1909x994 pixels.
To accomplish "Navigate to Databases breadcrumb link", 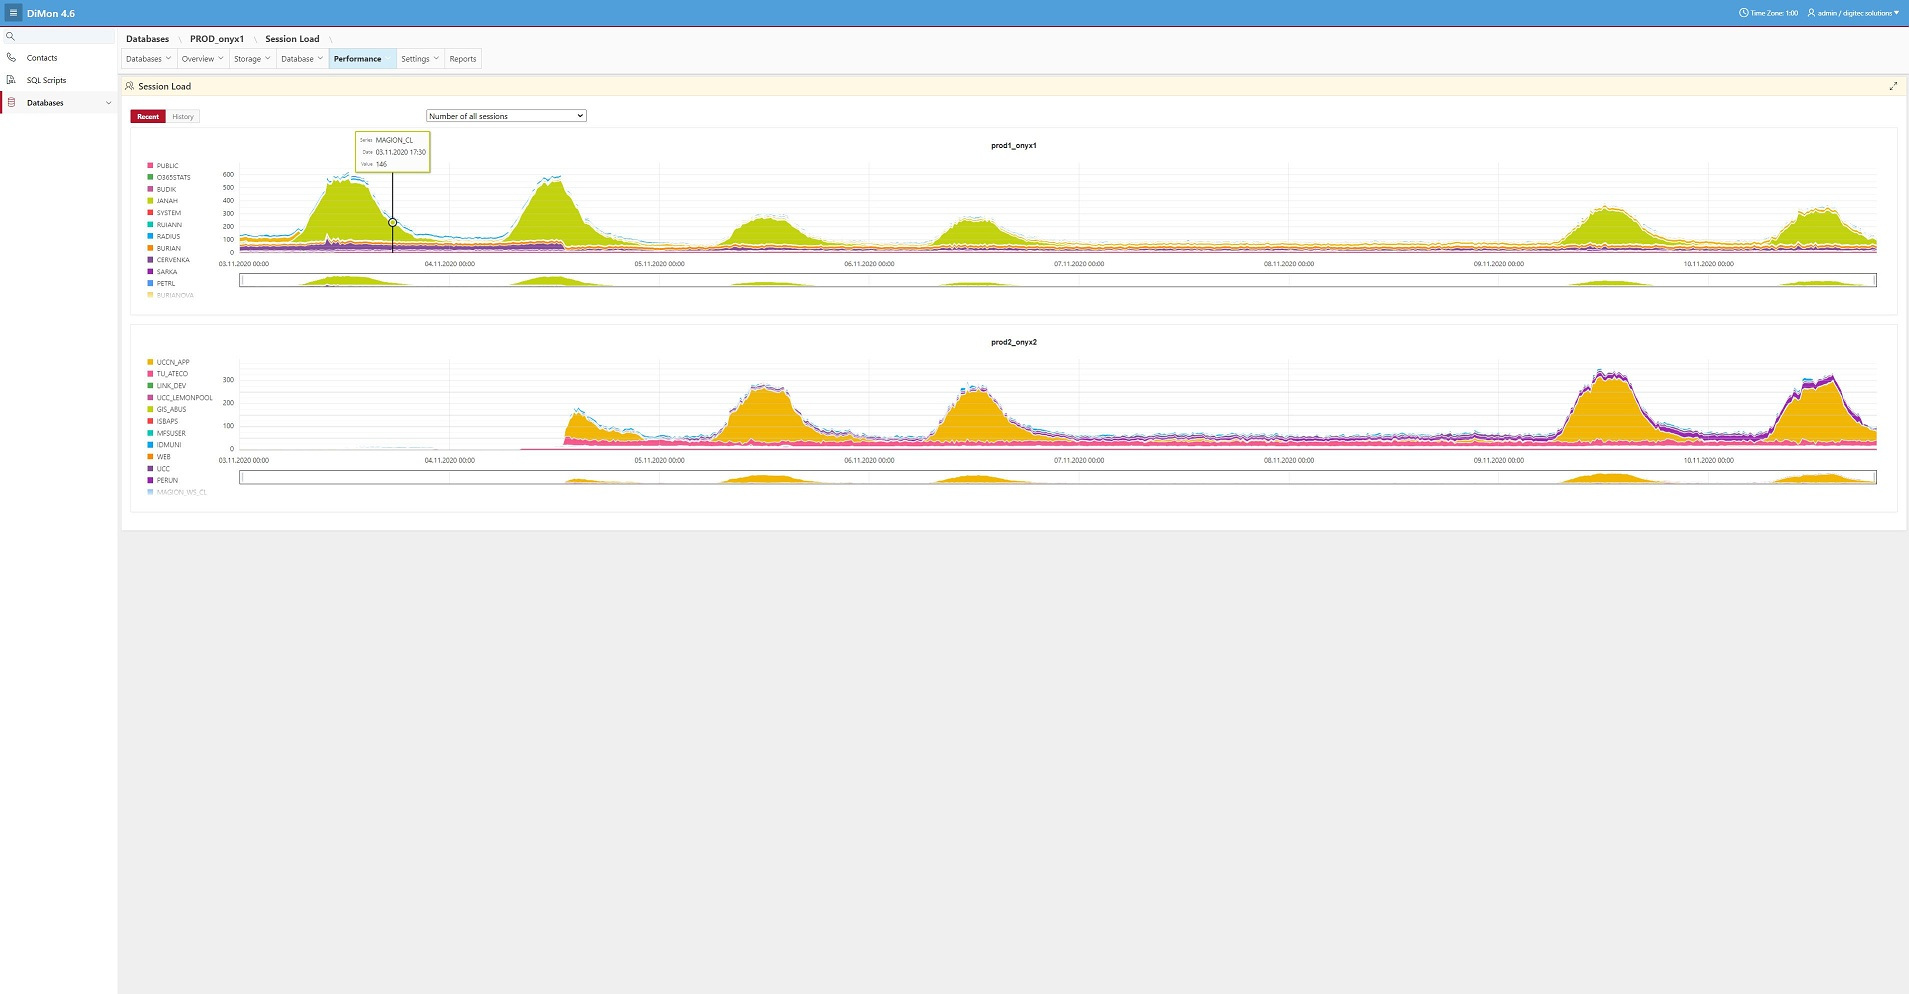I will (x=147, y=39).
